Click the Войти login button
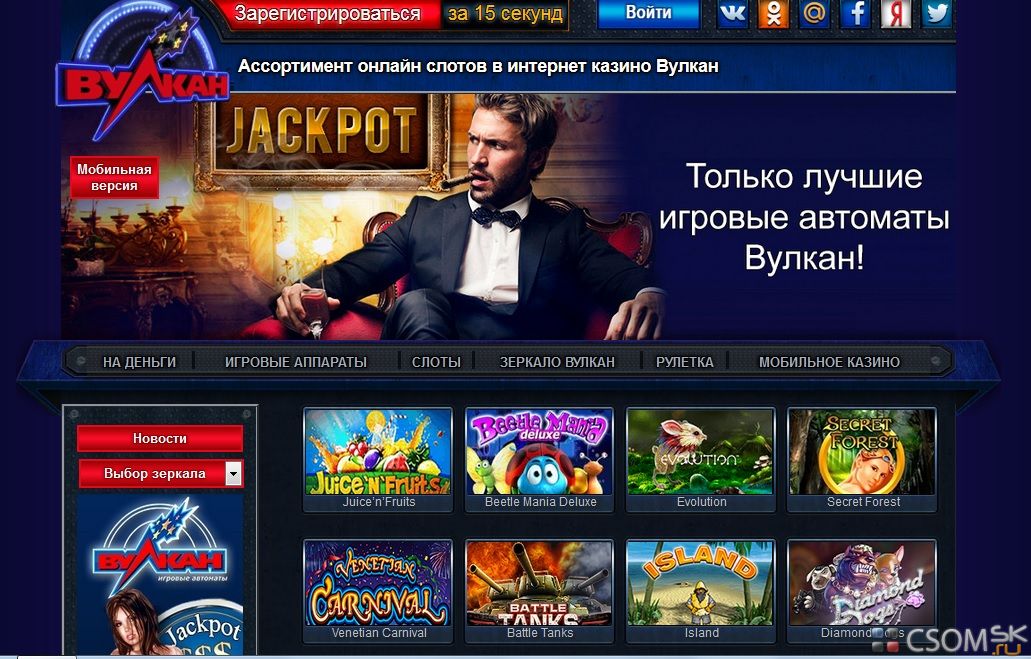This screenshot has width=1031, height=659. [648, 13]
